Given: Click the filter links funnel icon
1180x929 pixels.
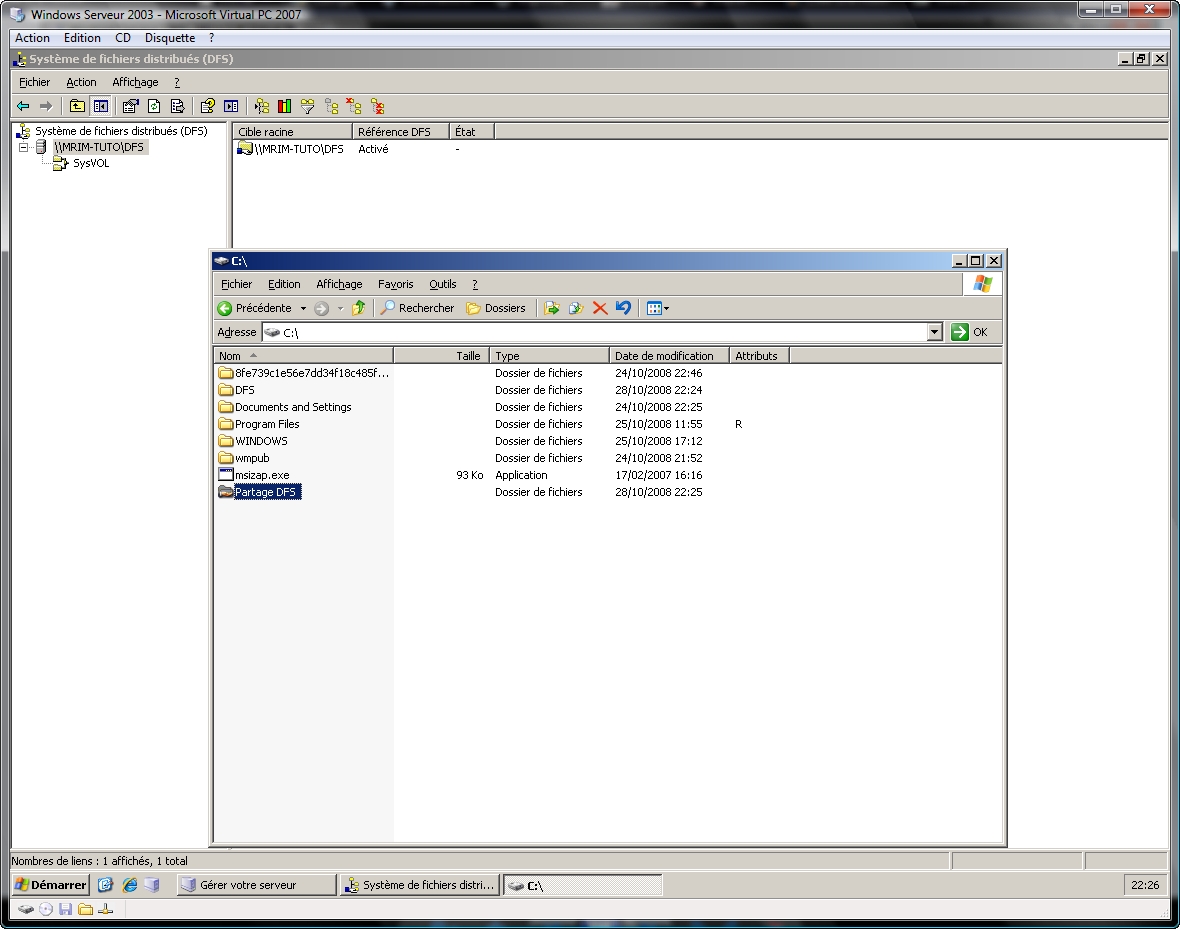Looking at the screenshot, I should [307, 106].
